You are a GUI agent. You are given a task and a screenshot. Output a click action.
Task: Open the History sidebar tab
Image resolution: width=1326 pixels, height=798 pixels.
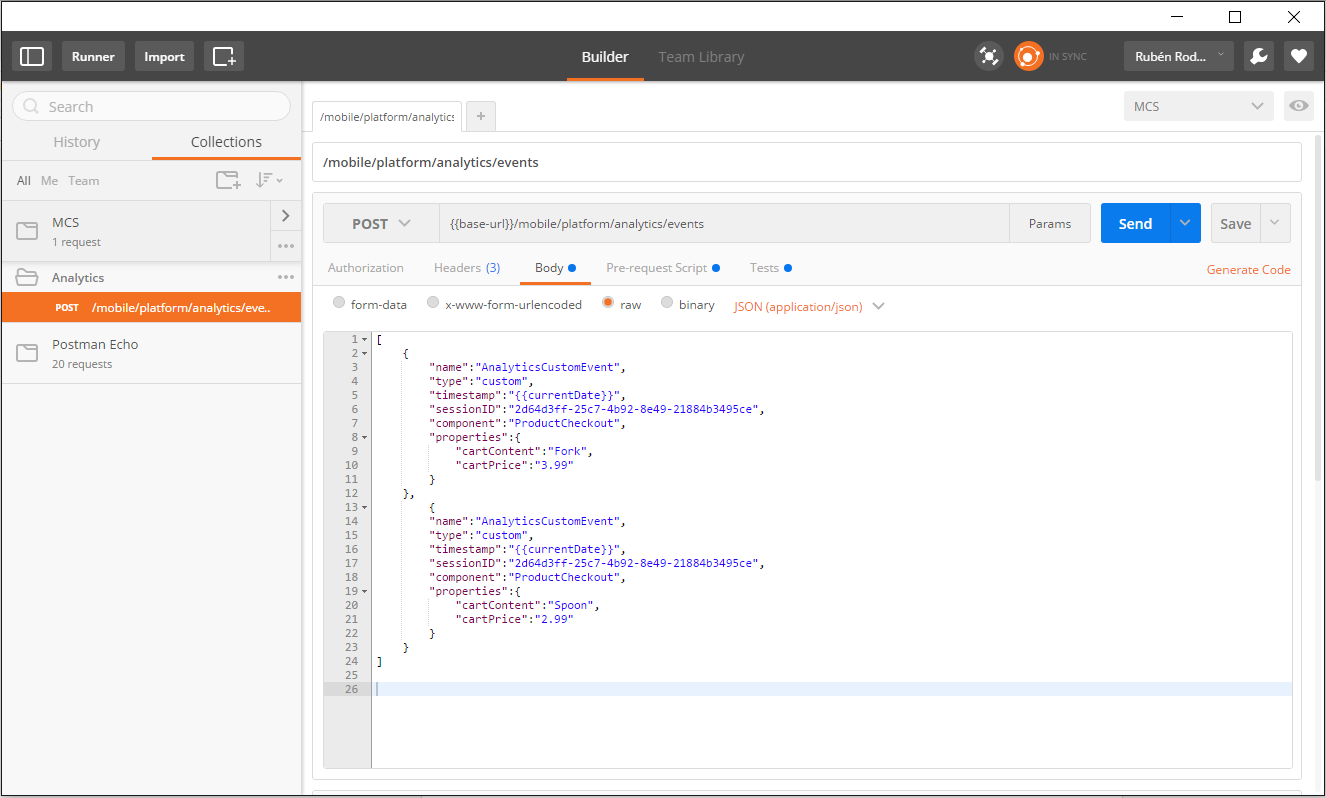[x=77, y=142]
